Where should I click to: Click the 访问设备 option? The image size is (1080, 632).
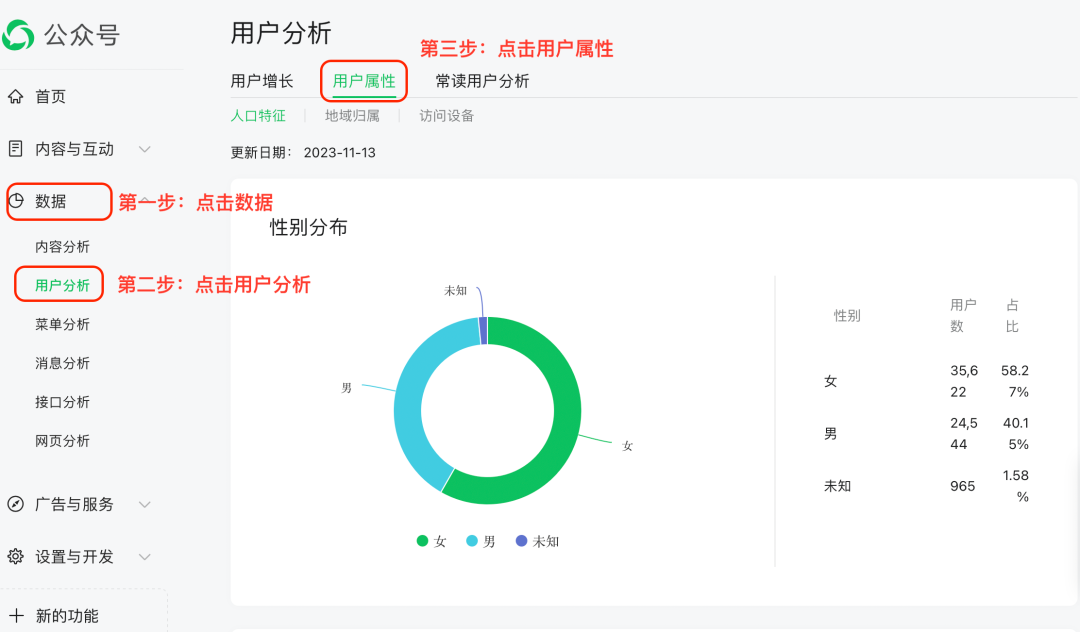[x=445, y=115]
